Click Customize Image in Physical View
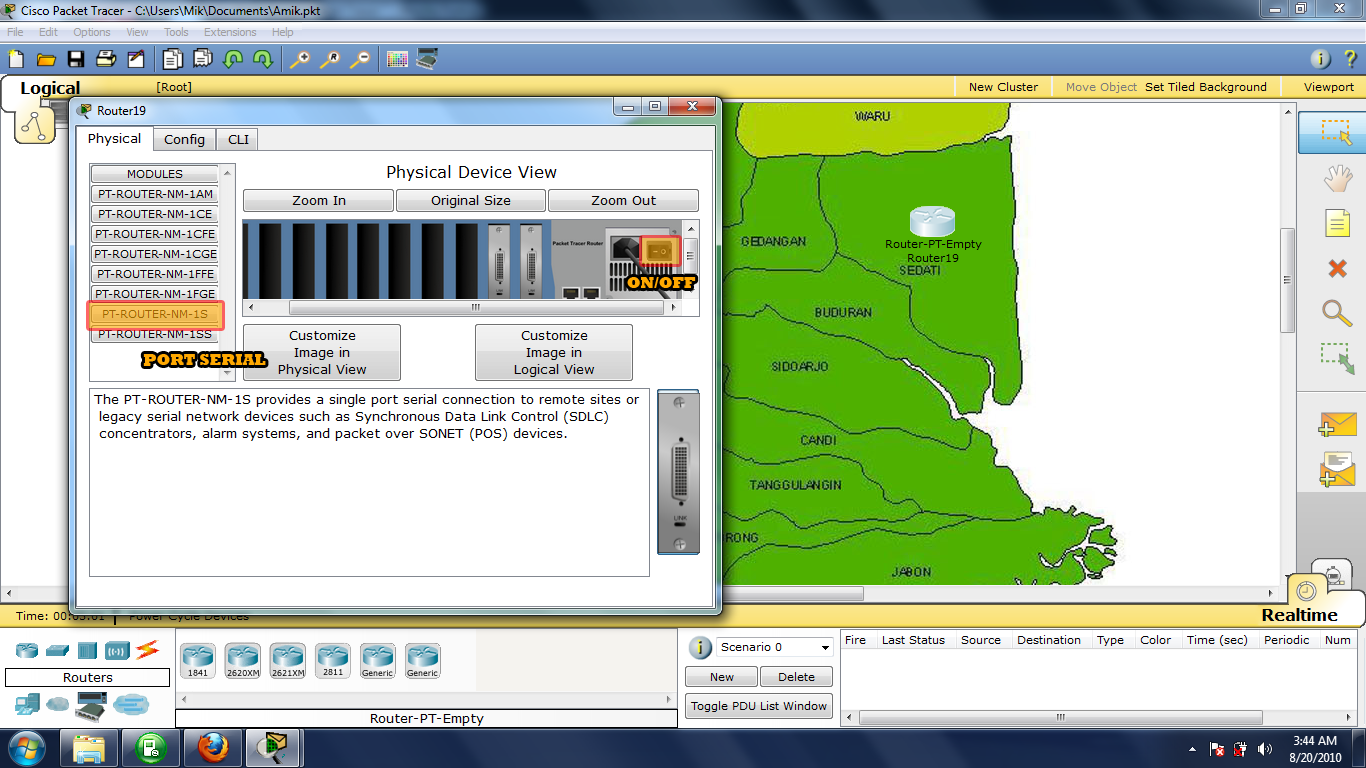The height and width of the screenshot is (768, 1366). pyautogui.click(x=322, y=352)
